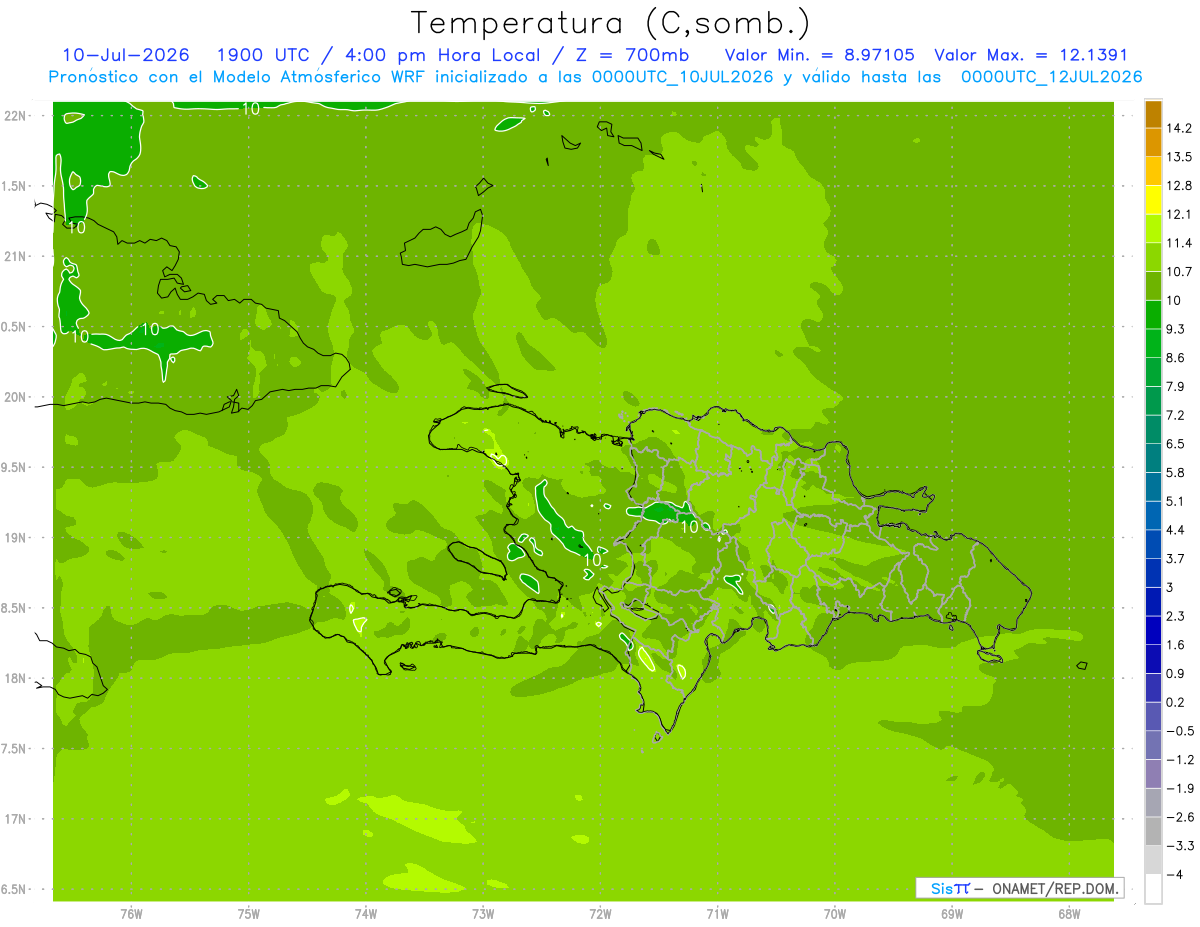This screenshot has height=927, width=1200.
Task: Click the 13.5 colorbar label
Action: [x=1179, y=157]
